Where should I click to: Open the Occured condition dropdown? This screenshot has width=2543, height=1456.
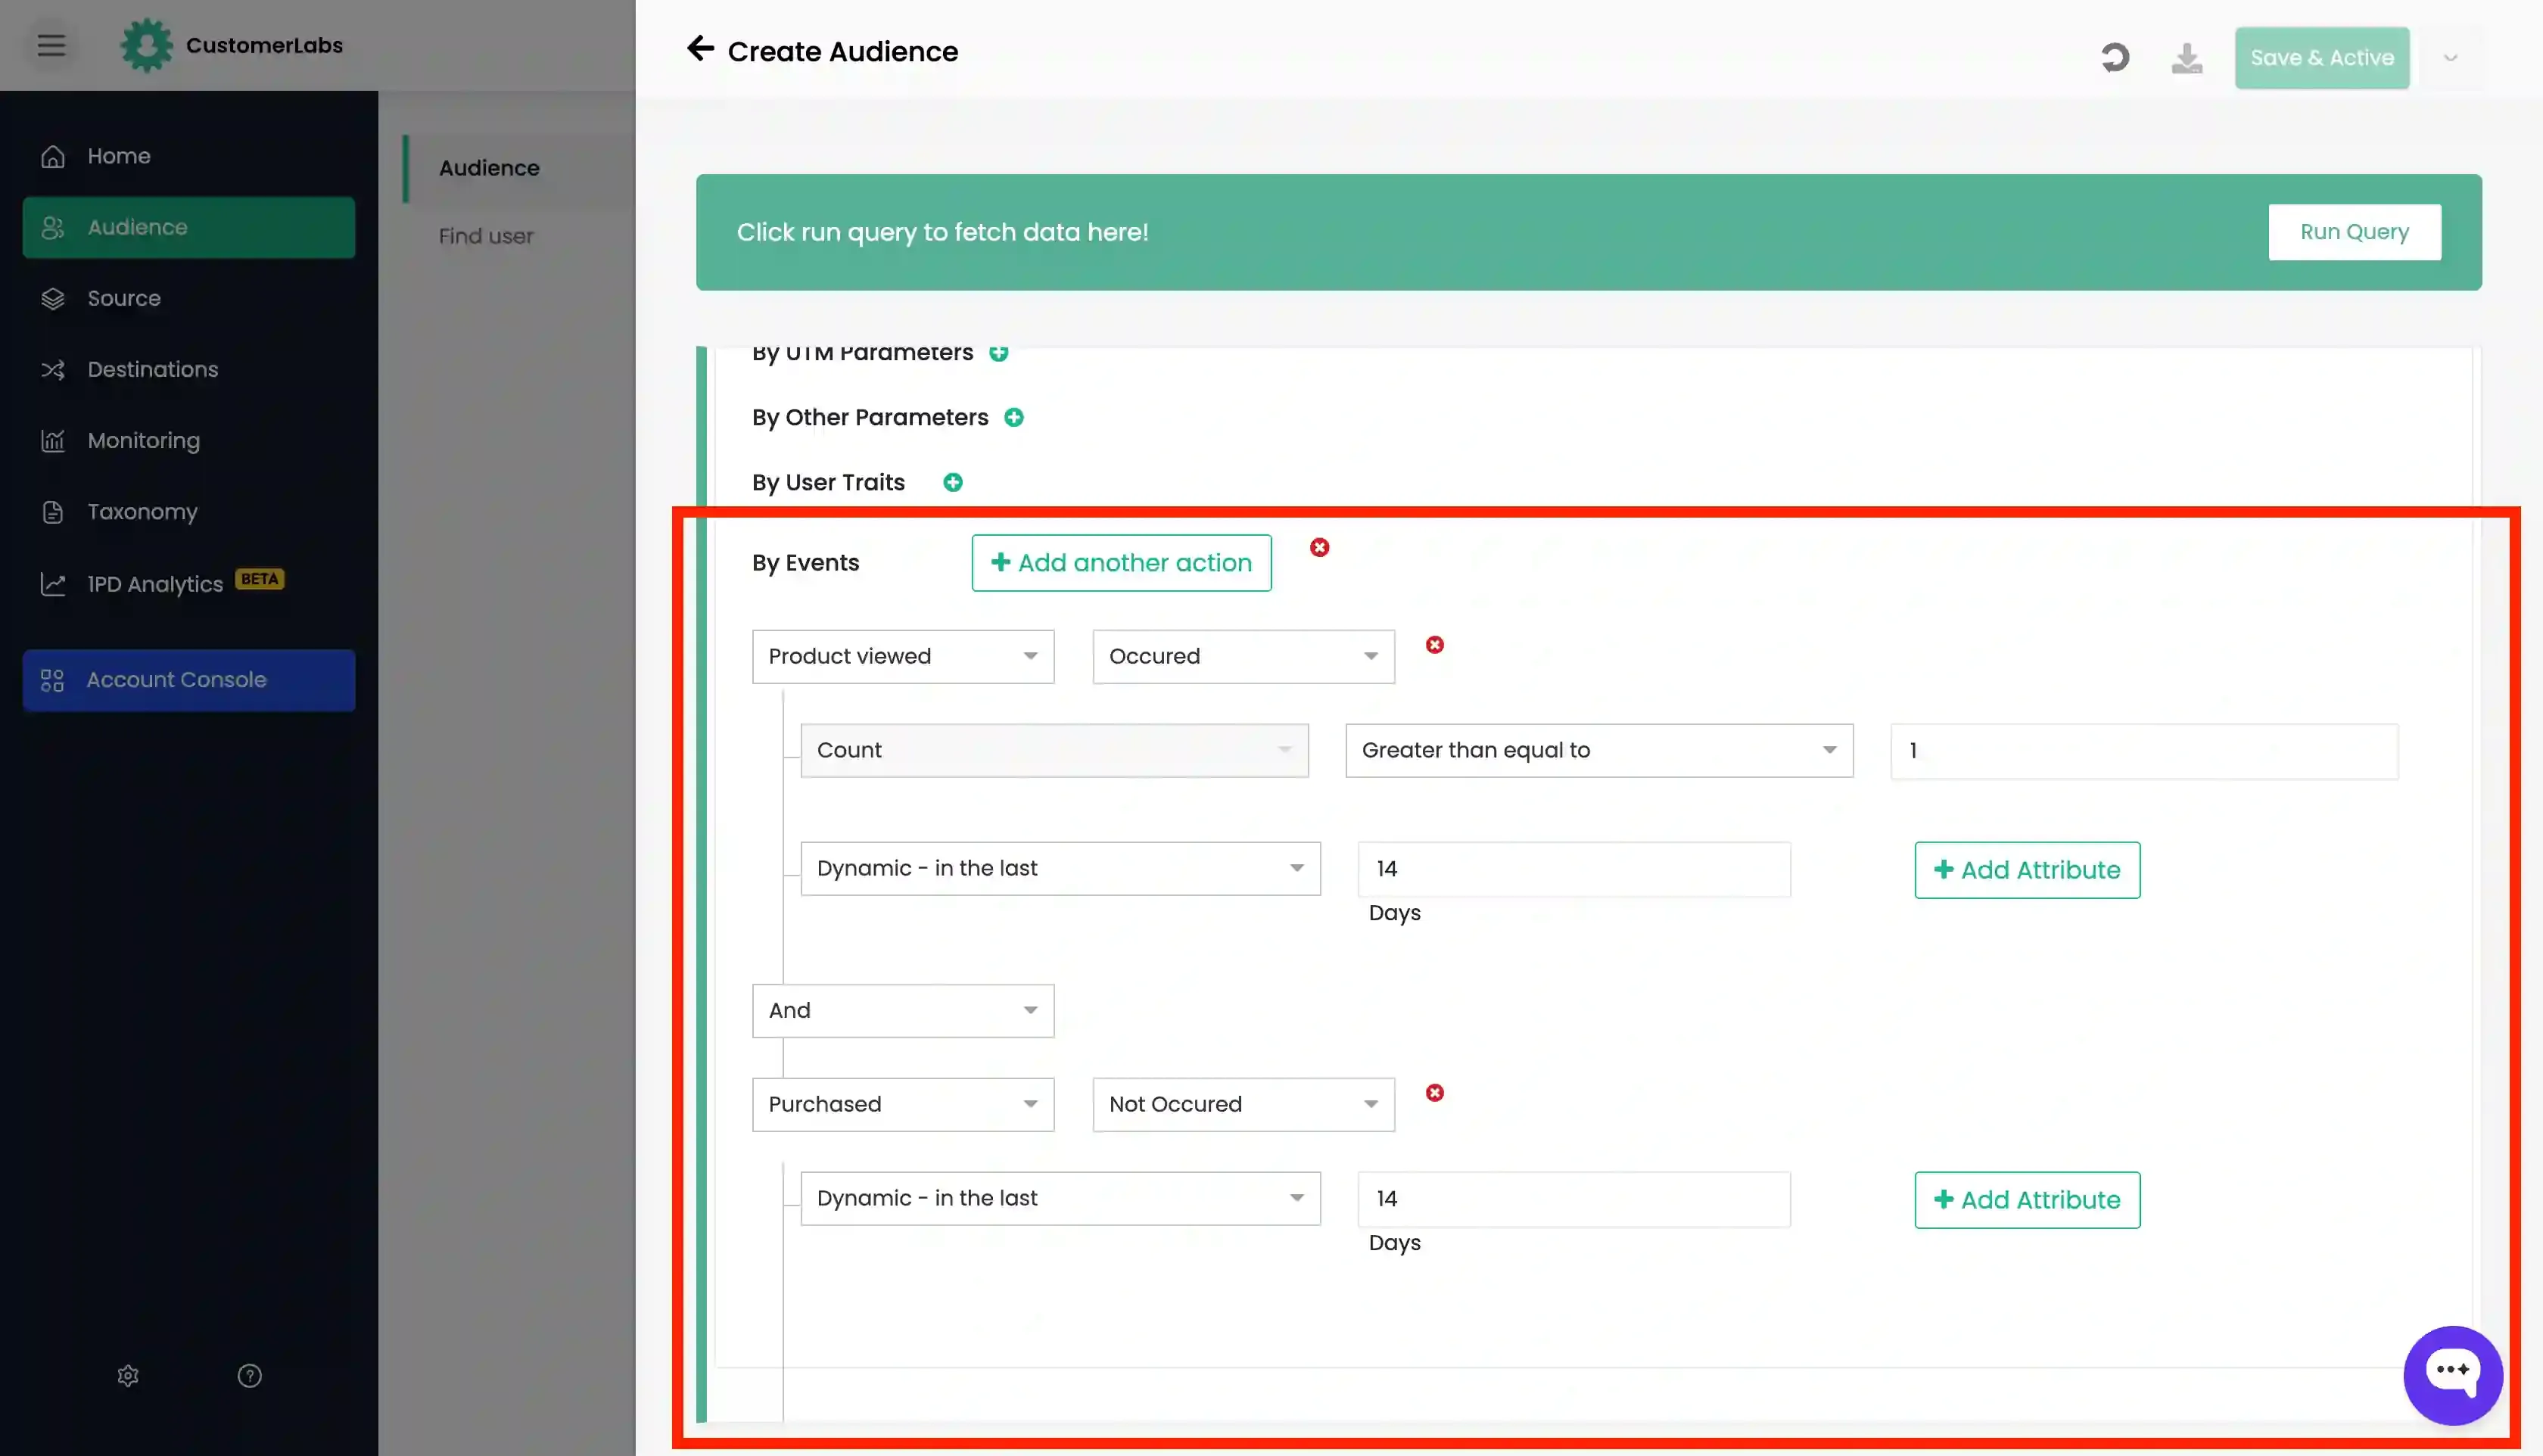point(1243,657)
